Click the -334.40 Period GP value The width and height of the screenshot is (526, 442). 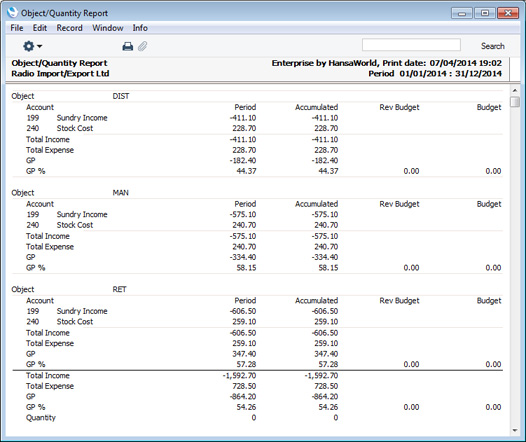pyautogui.click(x=243, y=257)
